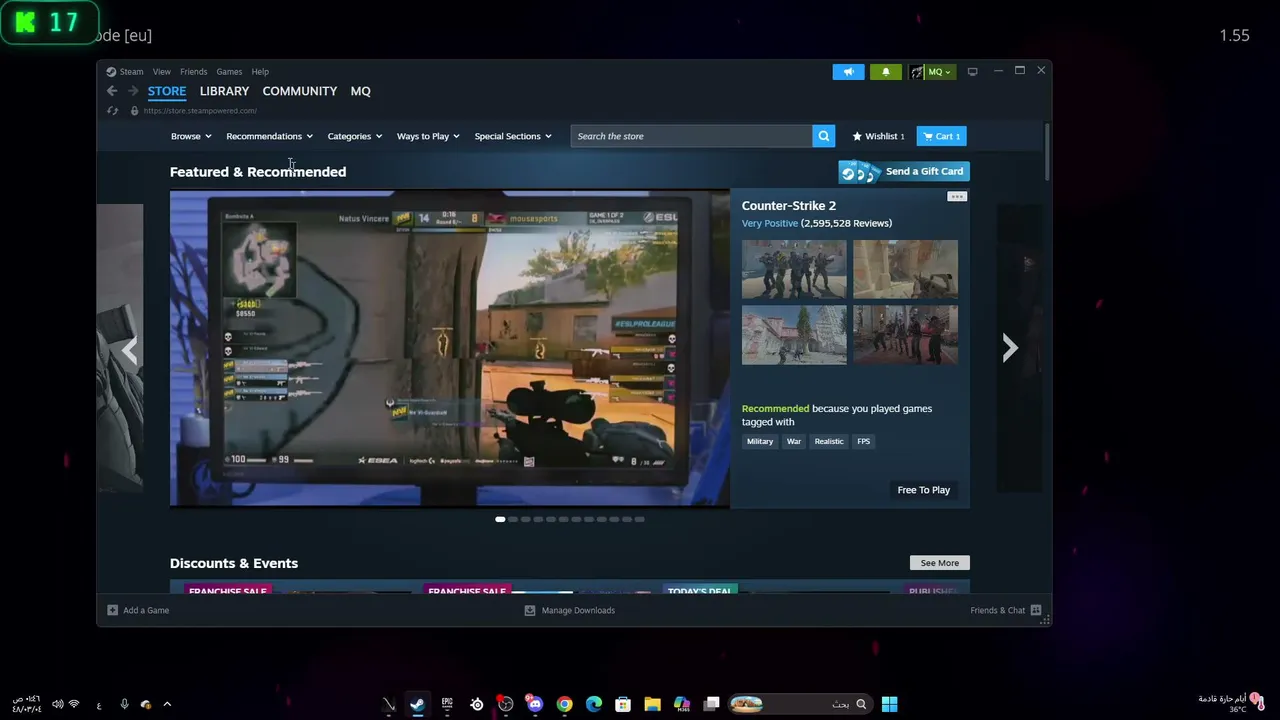Open the Cart with 1 item
Image resolution: width=1280 pixels, height=720 pixels.
pyautogui.click(x=941, y=136)
